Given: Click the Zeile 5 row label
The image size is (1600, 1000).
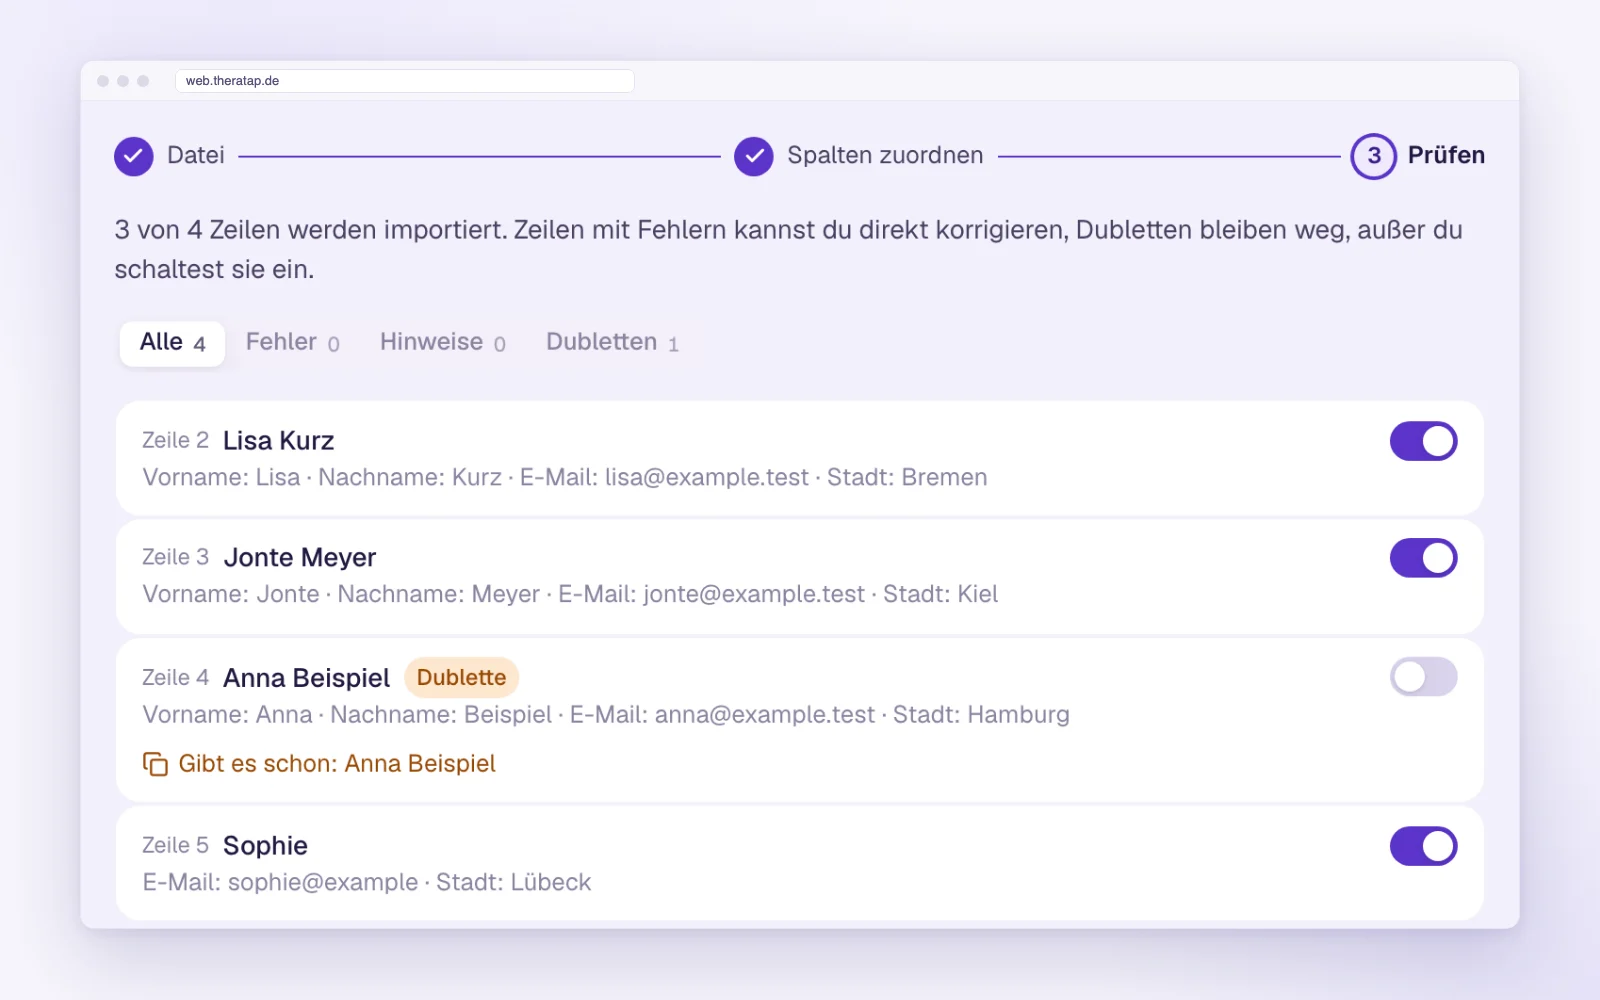Looking at the screenshot, I should point(175,846).
